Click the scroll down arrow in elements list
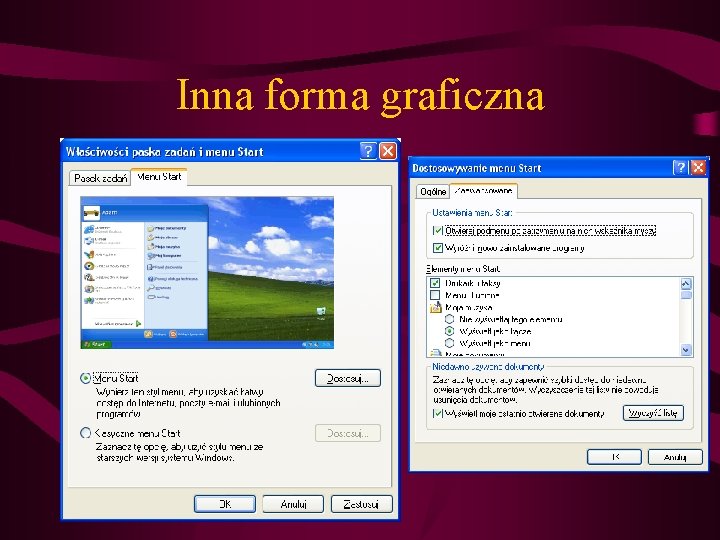720x540 pixels. point(686,350)
